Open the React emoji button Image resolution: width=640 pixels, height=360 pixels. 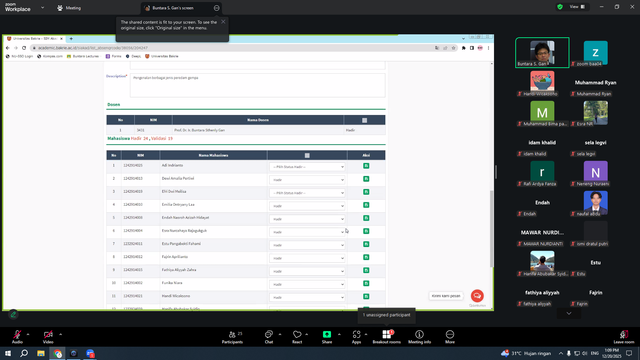[297, 337]
